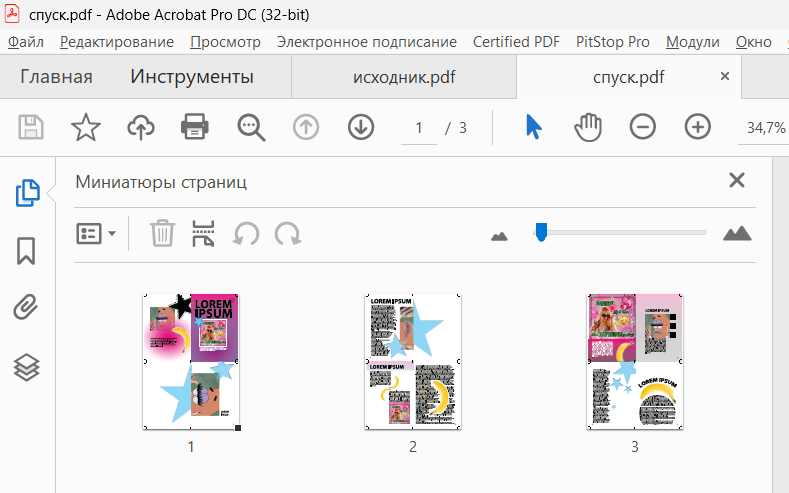This screenshot has width=789, height=493.
Task: Close the Миниатюры страниц panel
Action: click(x=737, y=180)
